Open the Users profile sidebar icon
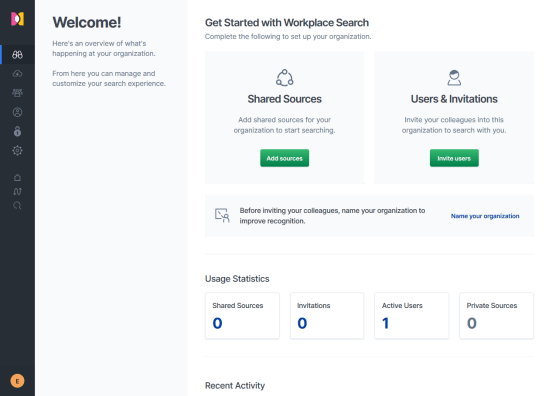The image size is (560, 396). (x=17, y=112)
